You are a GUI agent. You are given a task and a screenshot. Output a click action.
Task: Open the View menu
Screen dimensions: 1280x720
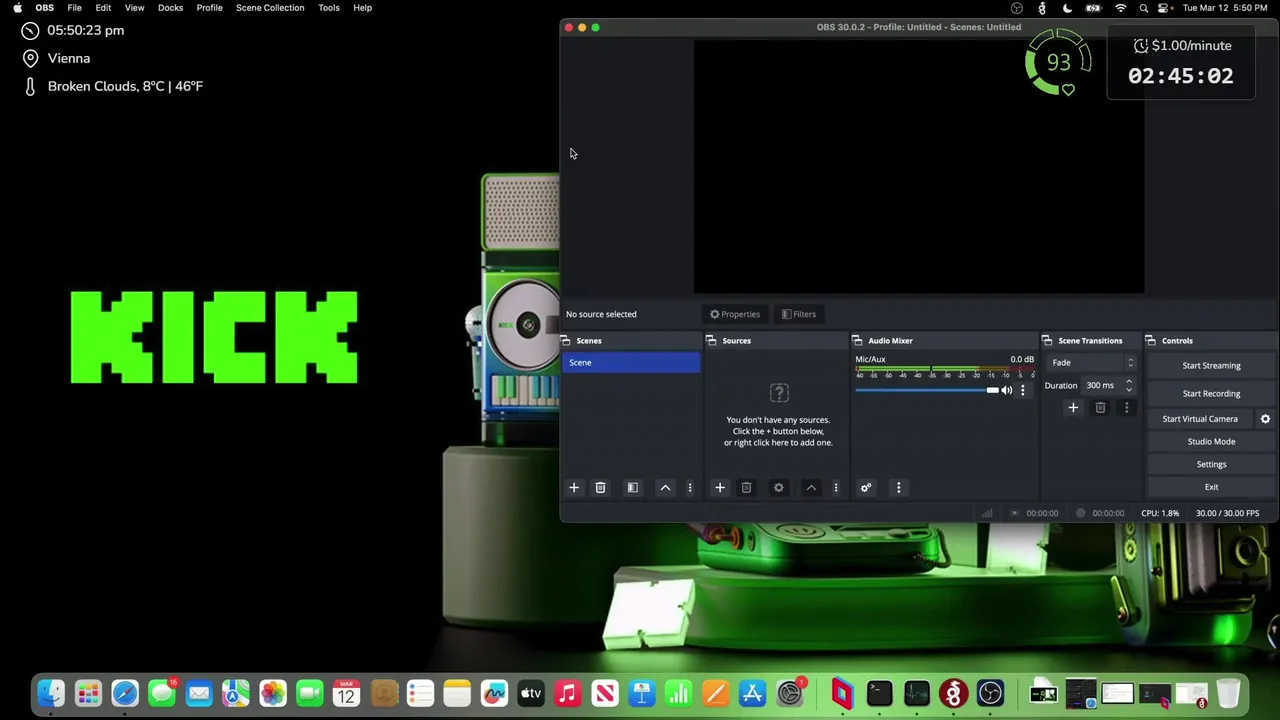(134, 8)
